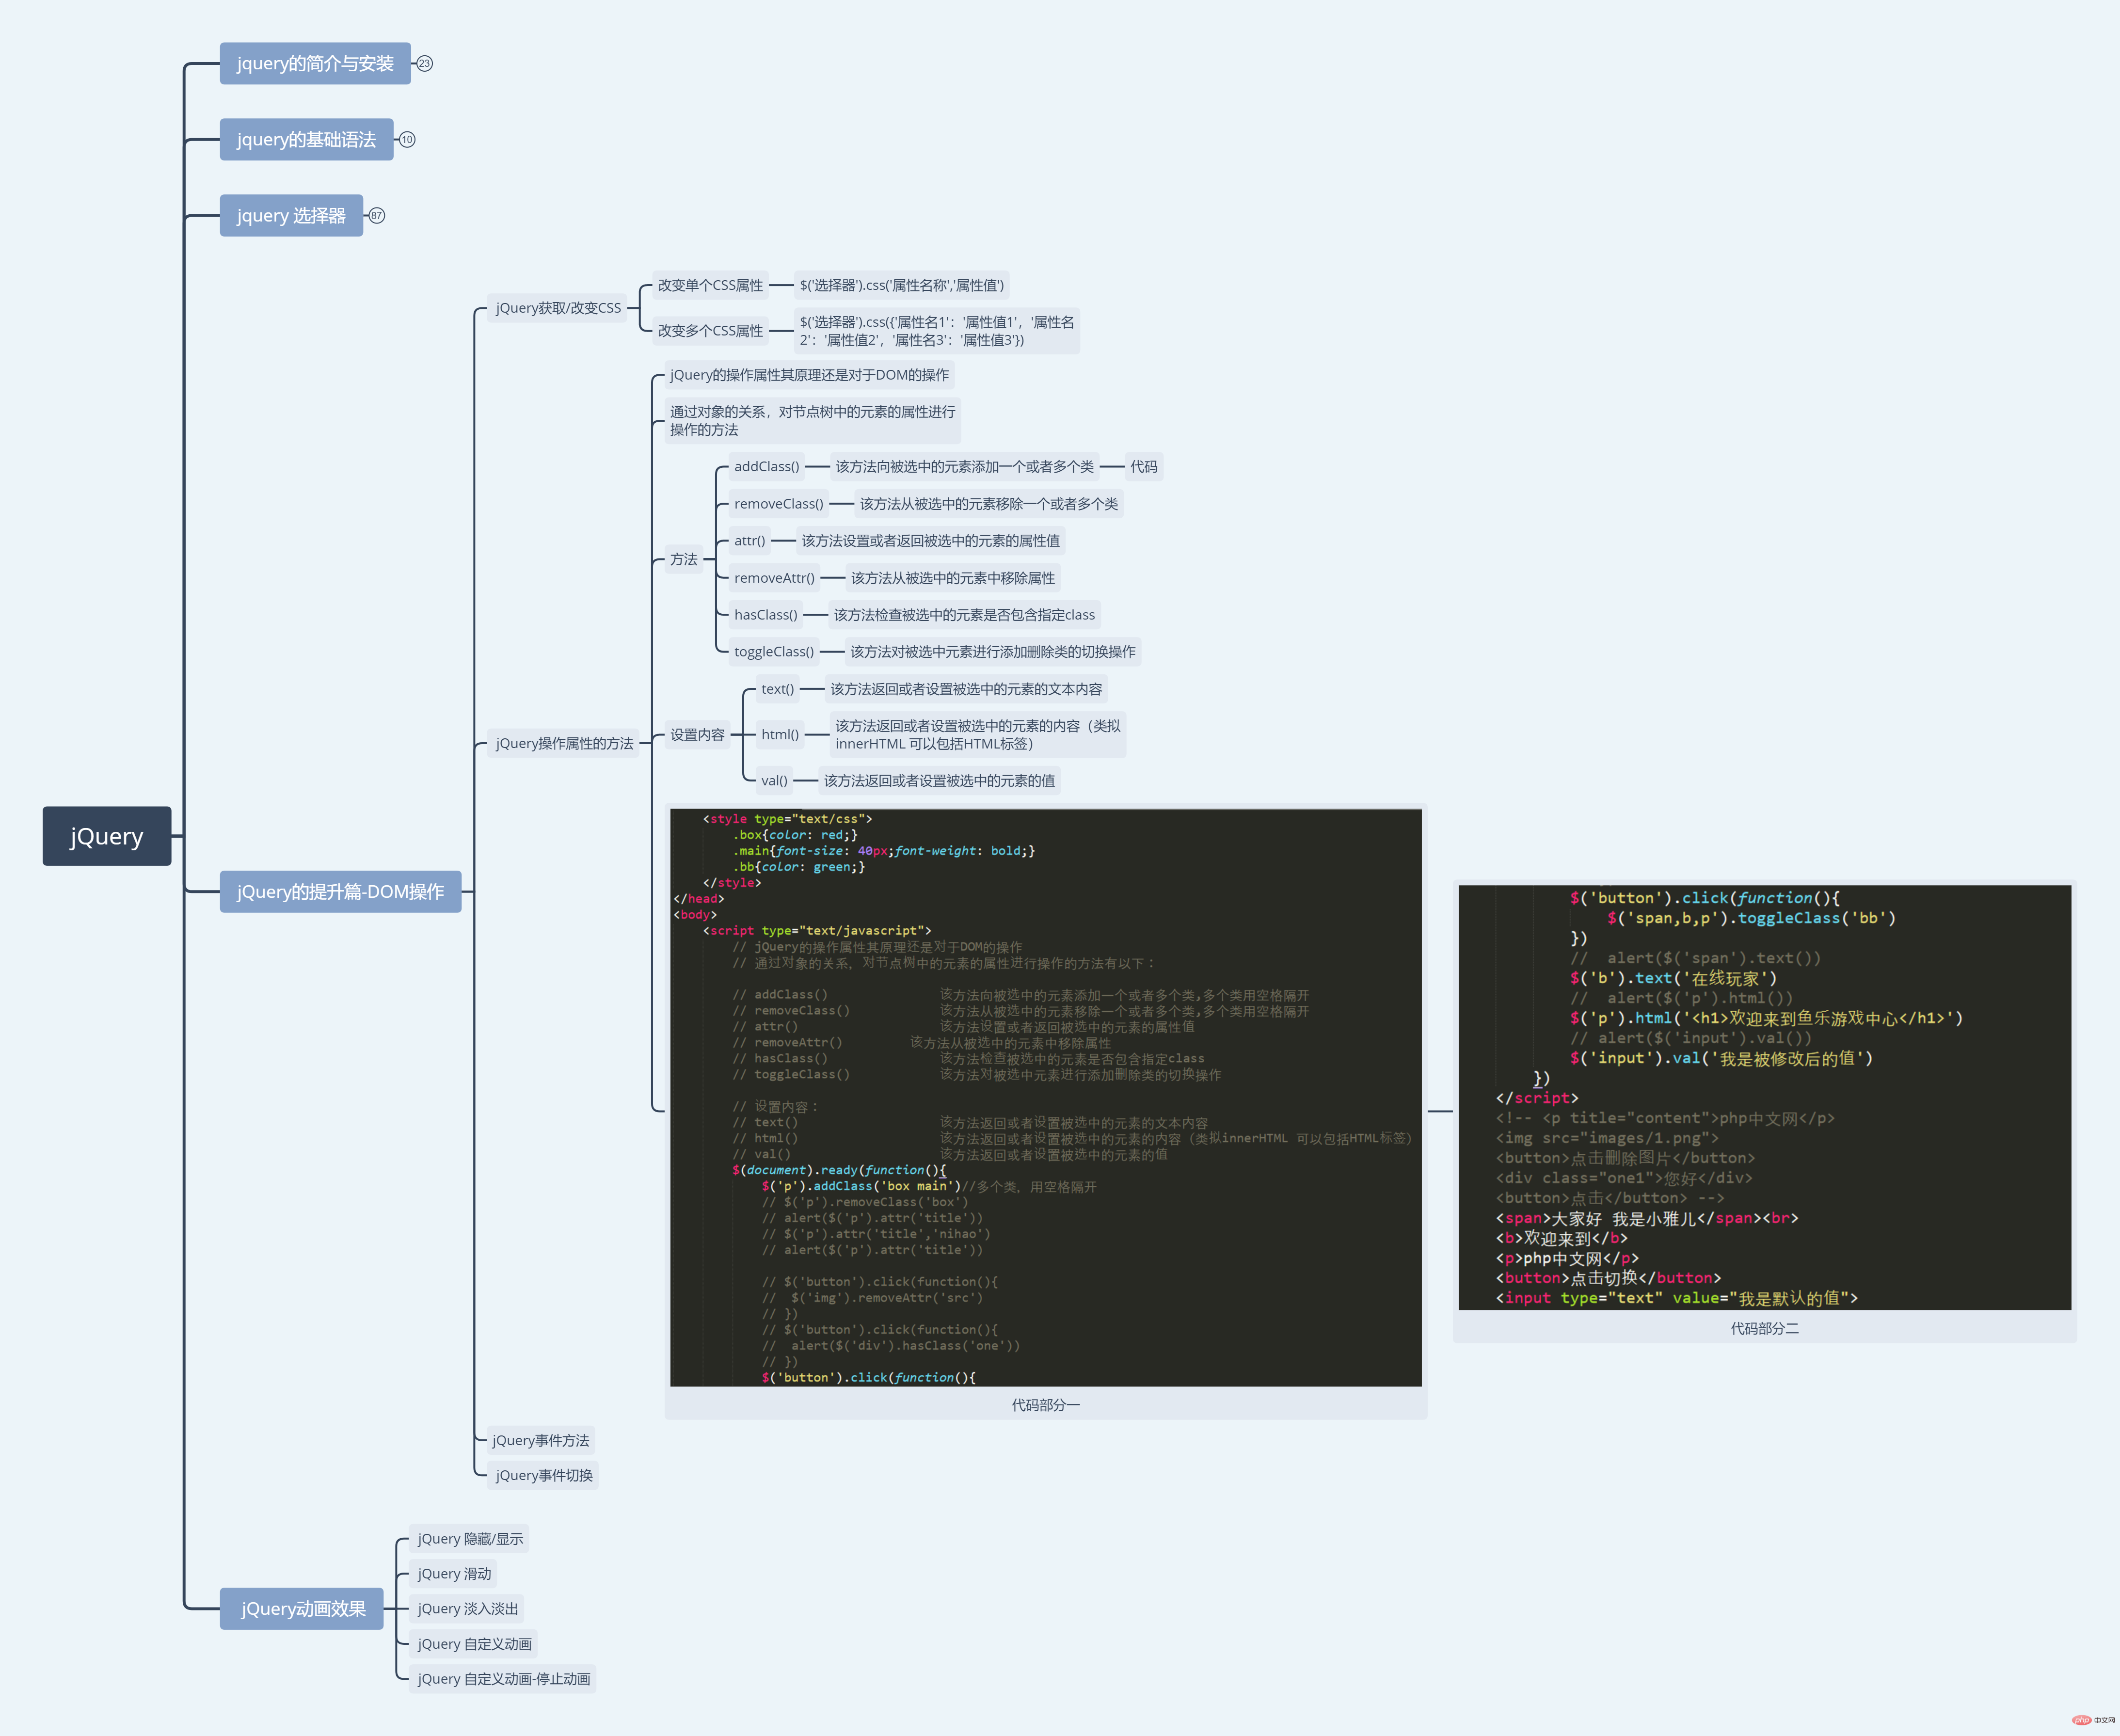Select the root jQuery node
The width and height of the screenshot is (2120, 1736).
(107, 836)
